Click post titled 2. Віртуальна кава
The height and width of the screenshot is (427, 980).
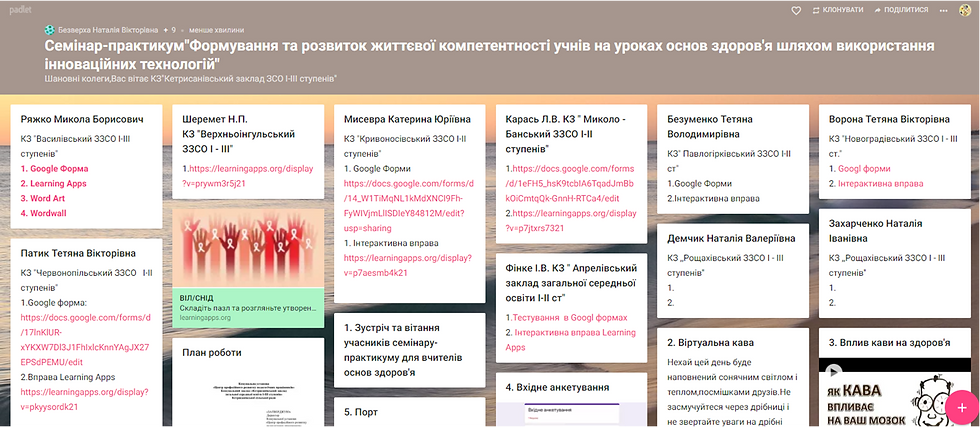[711, 343]
